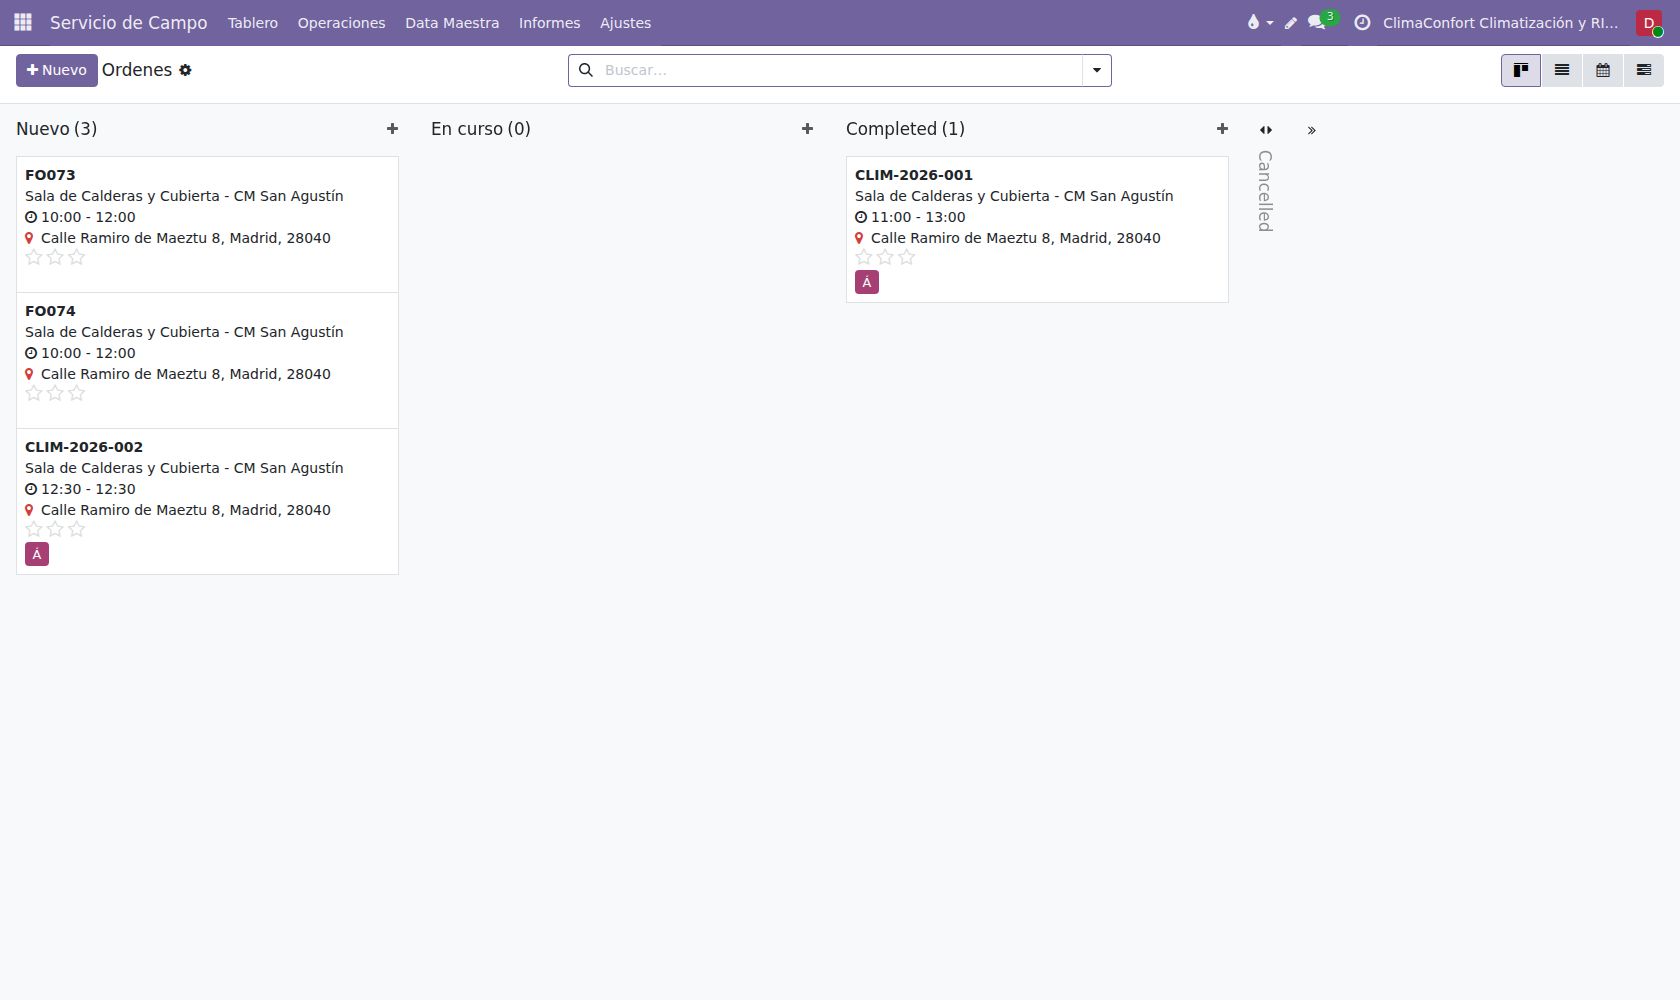Open Informes menu
The image size is (1680, 1000).
(x=549, y=23)
